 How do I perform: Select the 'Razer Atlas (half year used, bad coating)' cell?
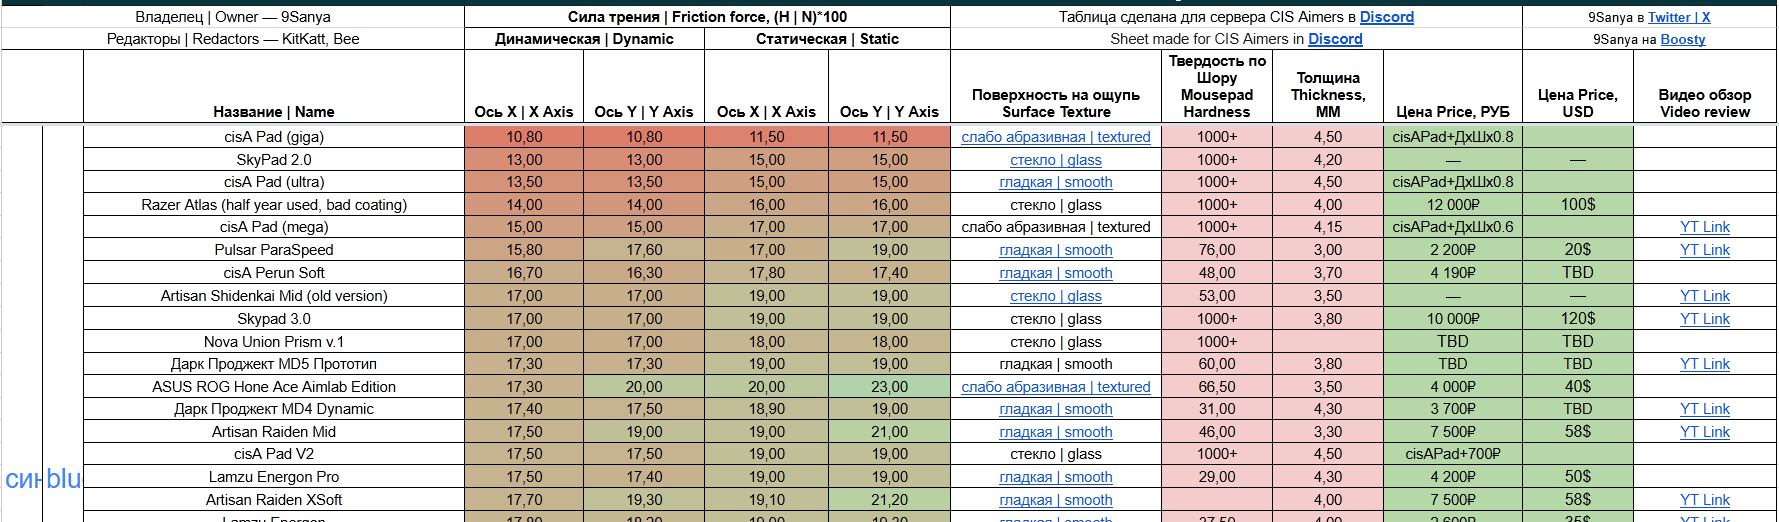274,205
